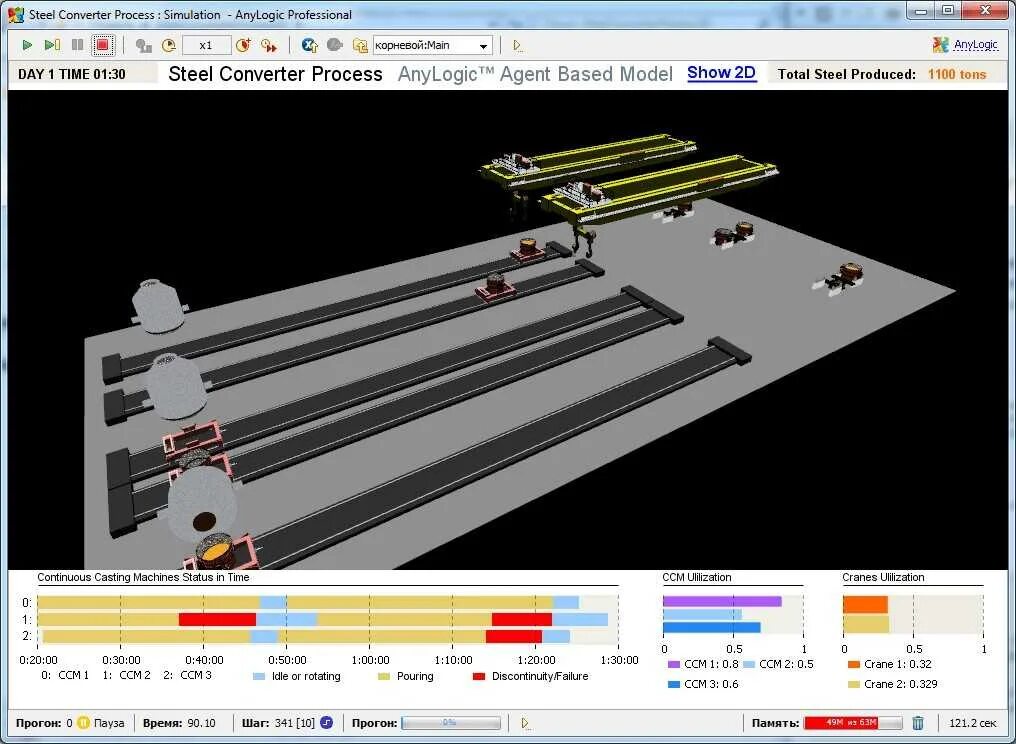Viewport: 1016px width, 744px height.
Task: Click the front overhead crane in 3D view
Action: [x=657, y=192]
